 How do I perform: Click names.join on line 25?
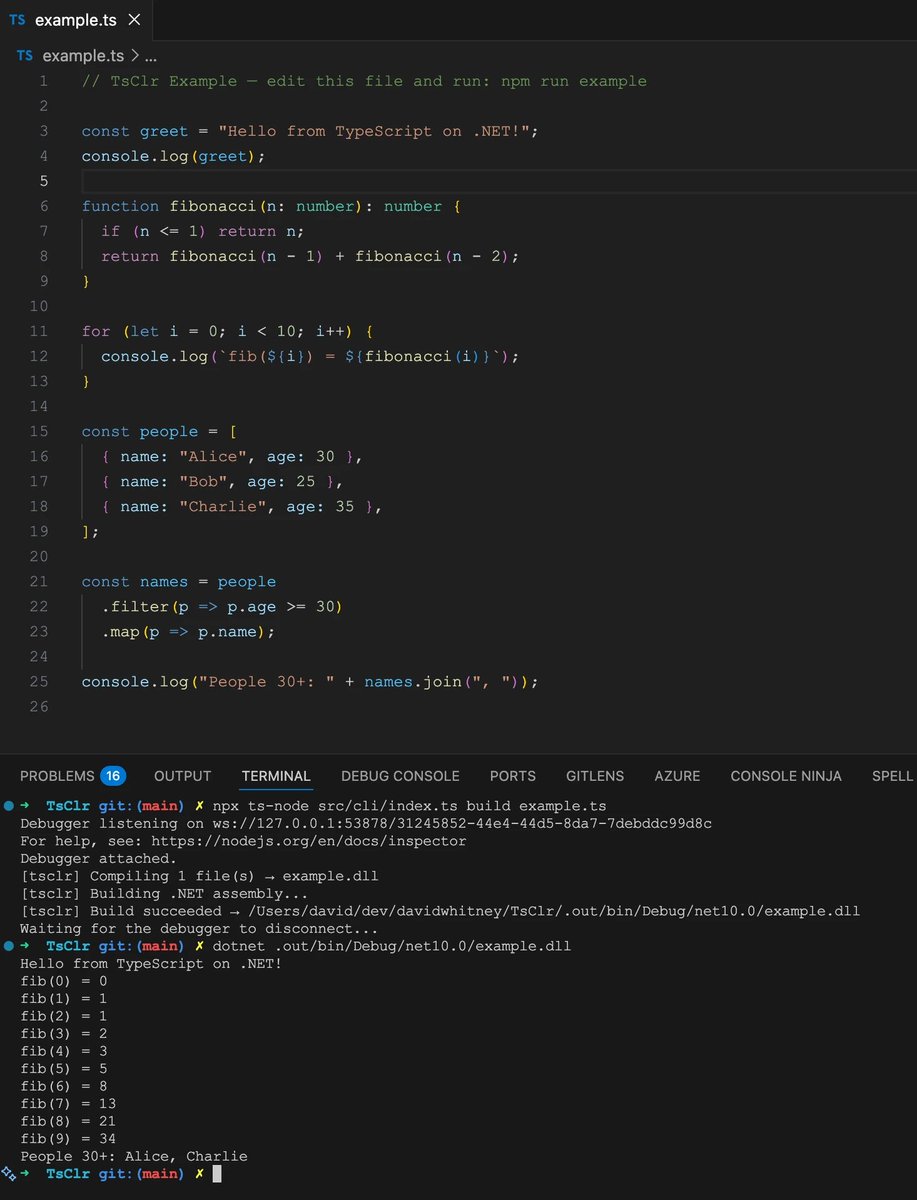pyautogui.click(x=413, y=681)
